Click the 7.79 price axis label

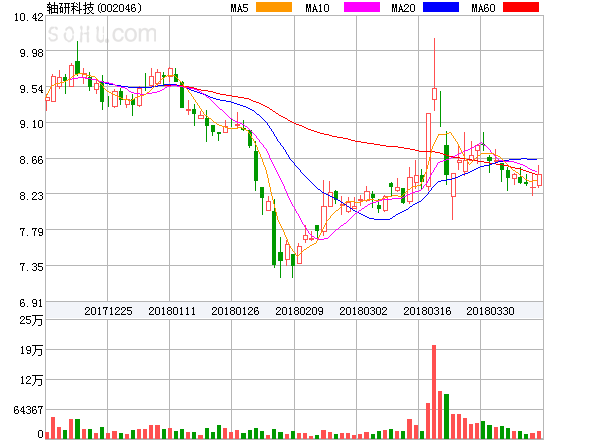click(32, 232)
